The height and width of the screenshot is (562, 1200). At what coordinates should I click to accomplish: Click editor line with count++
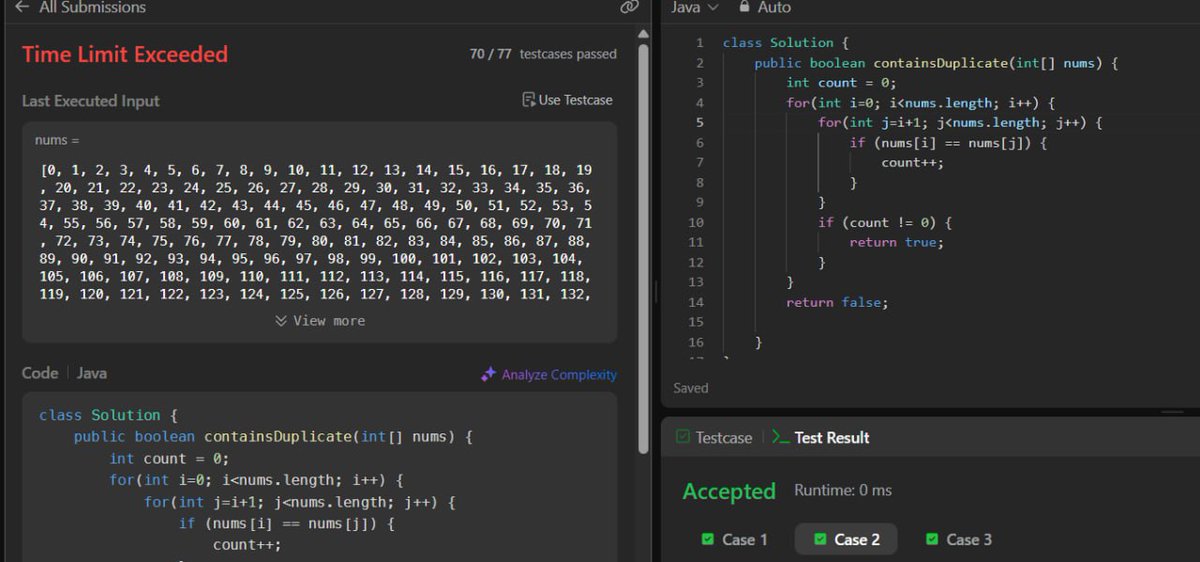[x=912, y=163]
